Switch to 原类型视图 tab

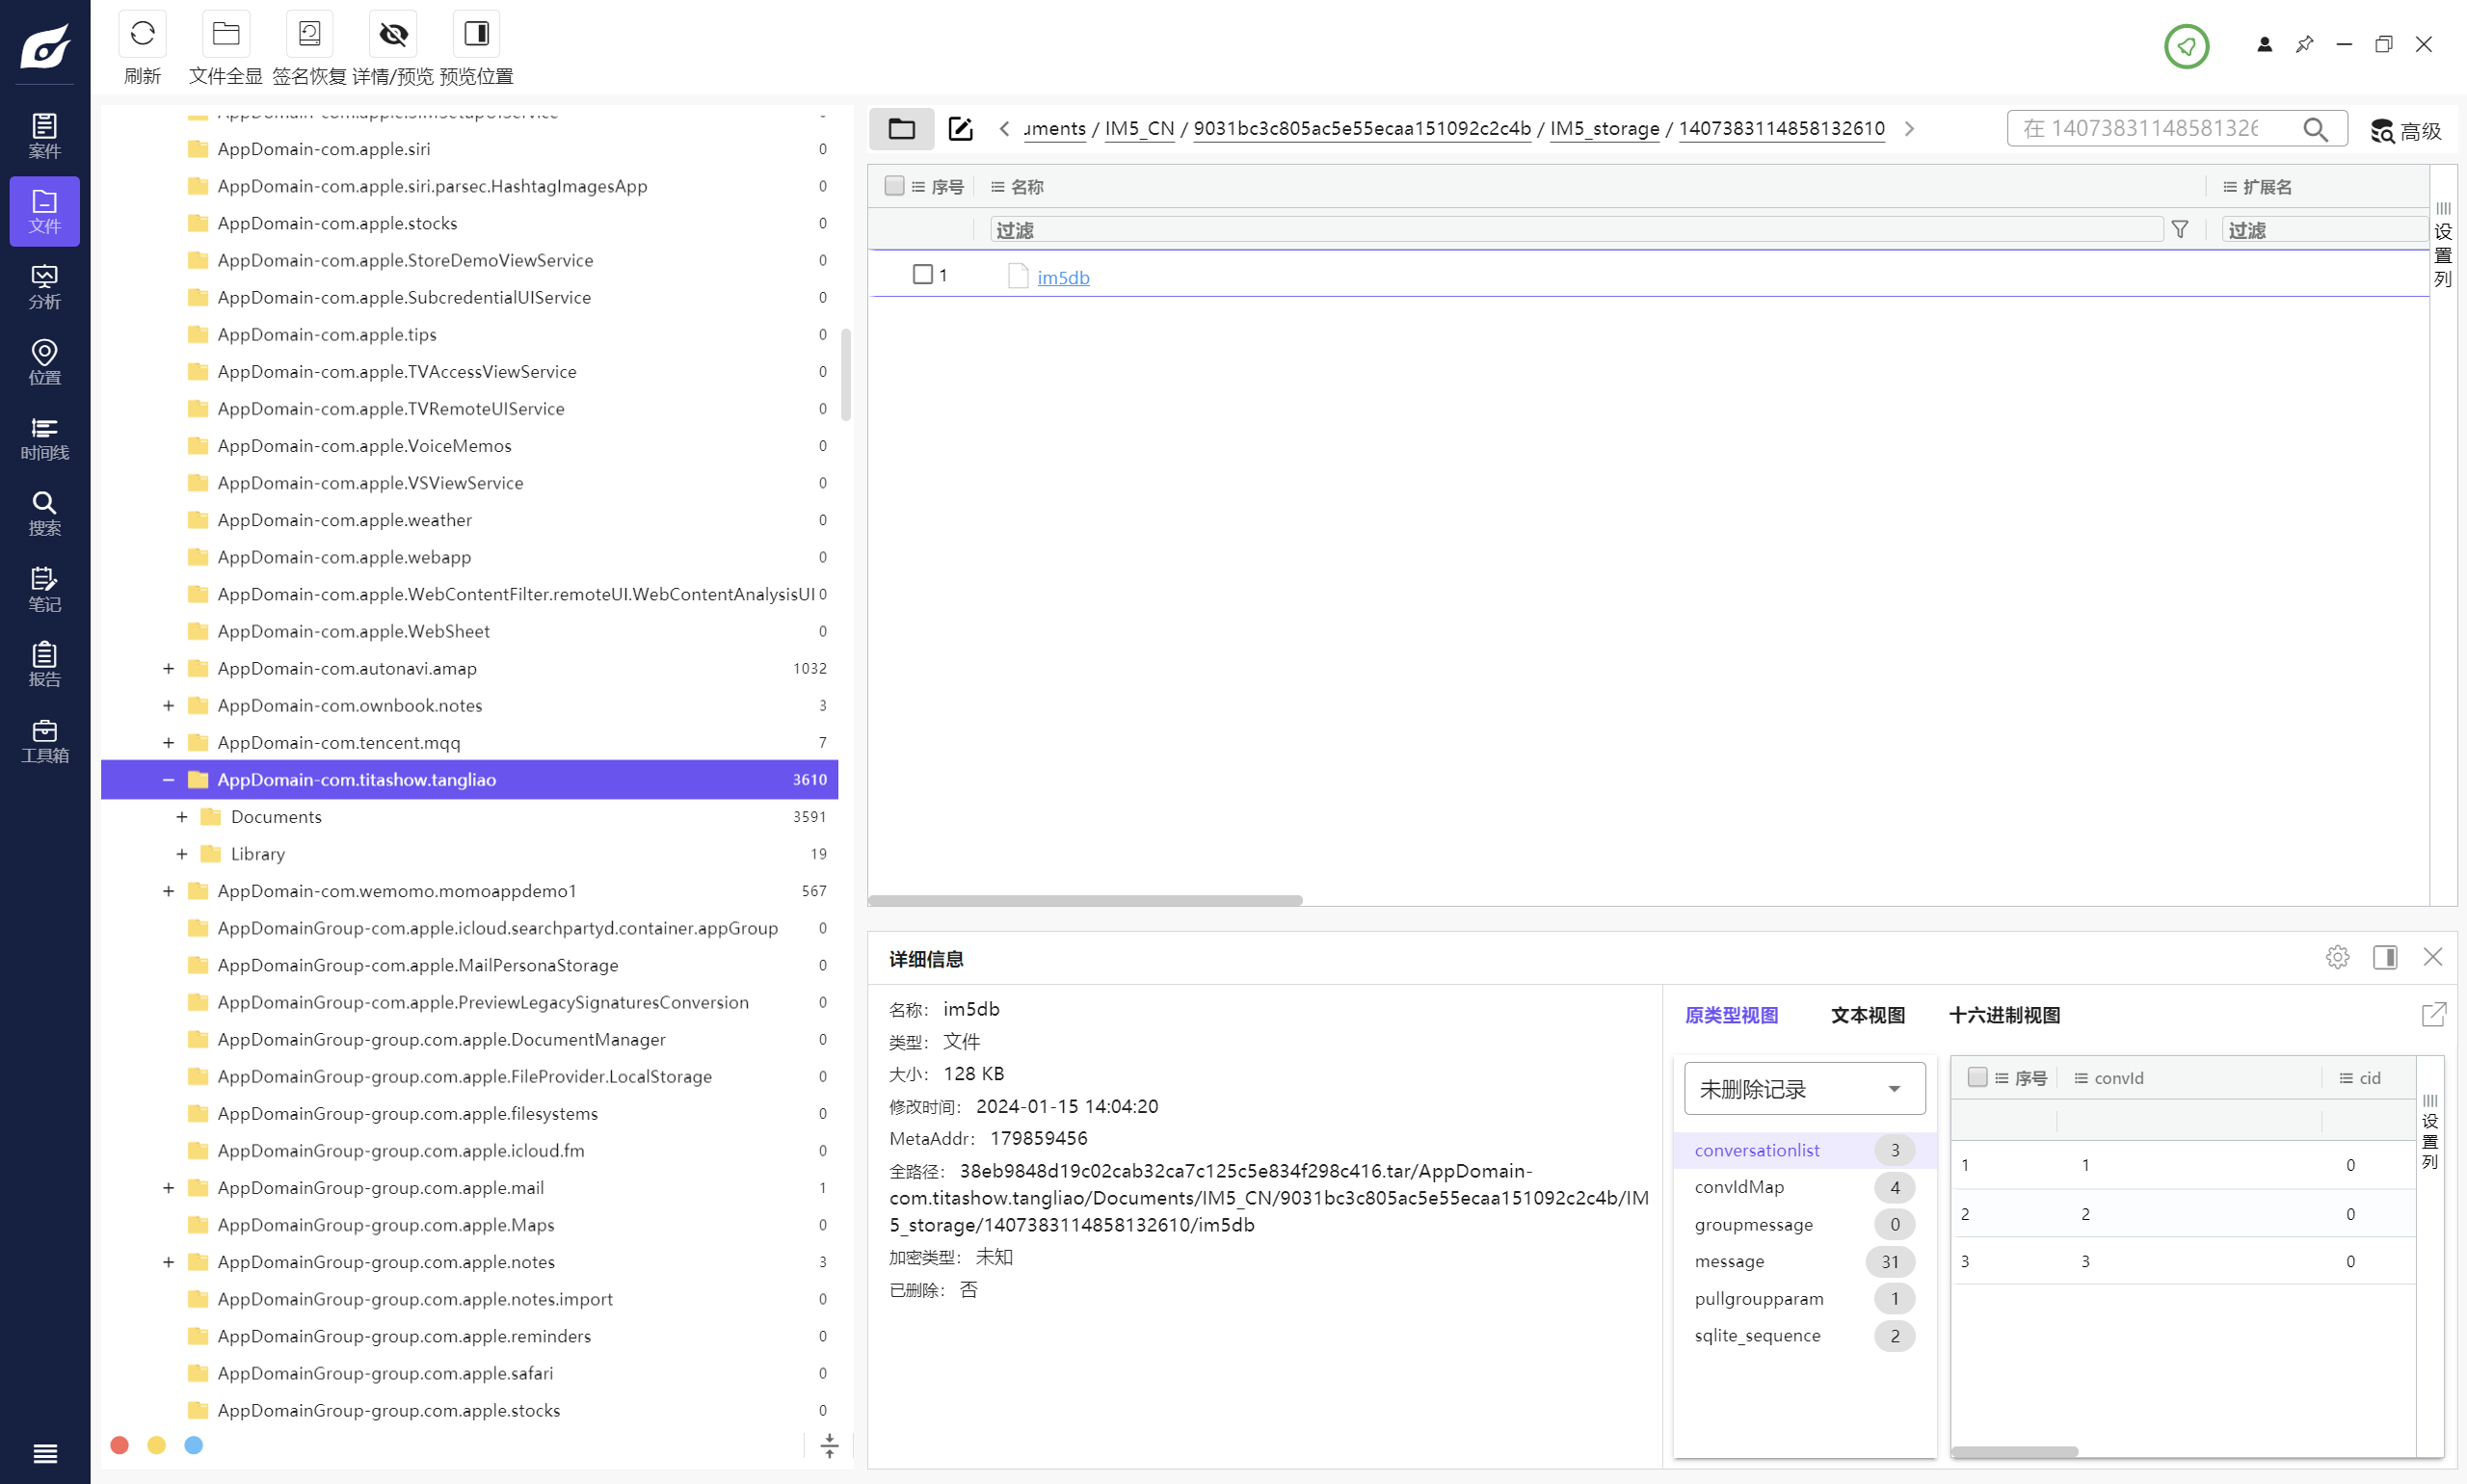tap(1731, 1015)
